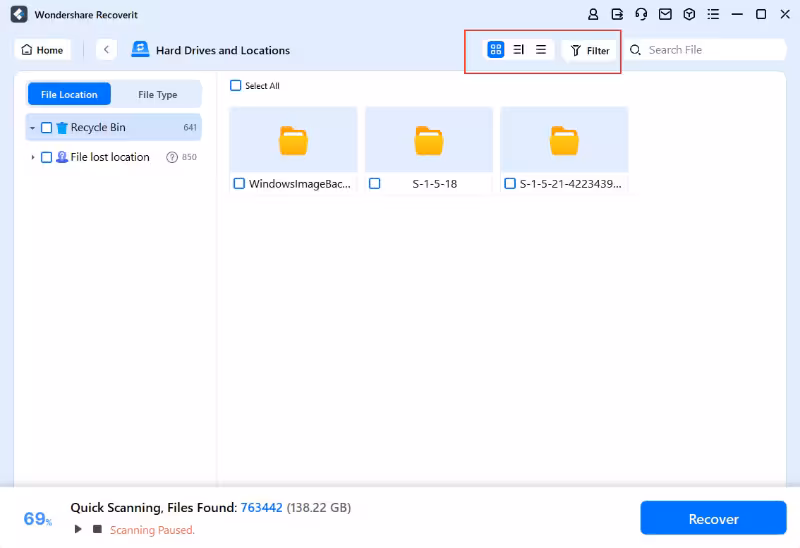This screenshot has height=548, width=800.
Task: Click the Wondershare Recoverit logo
Action: click(19, 14)
